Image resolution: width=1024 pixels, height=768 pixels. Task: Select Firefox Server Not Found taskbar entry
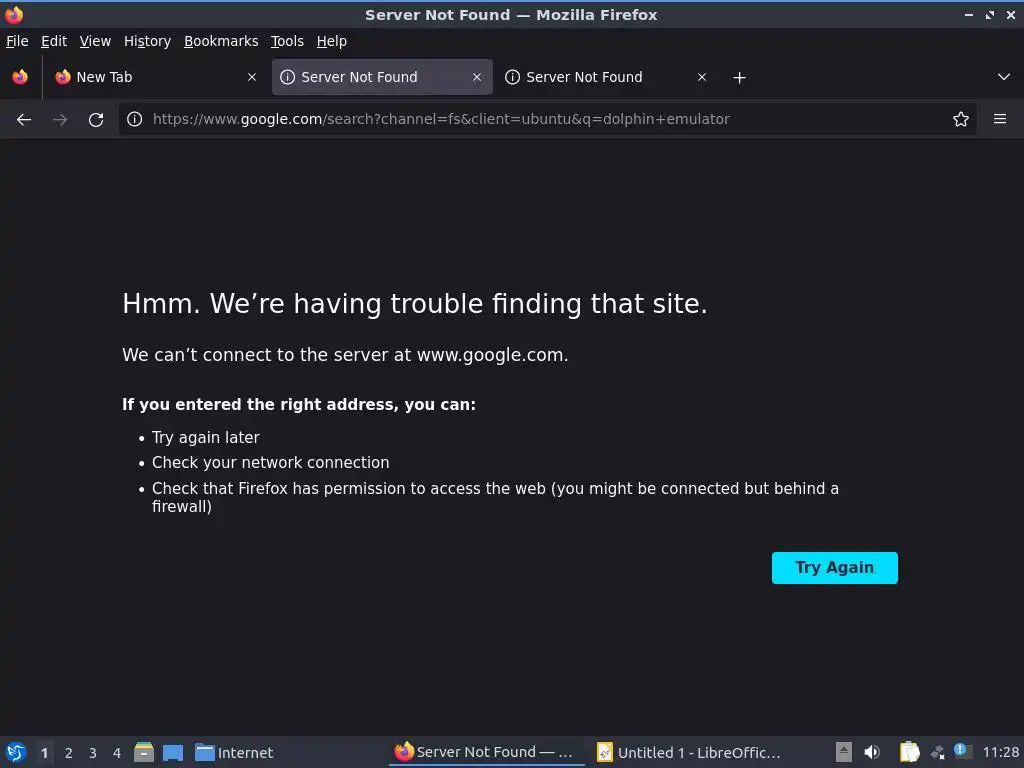487,752
